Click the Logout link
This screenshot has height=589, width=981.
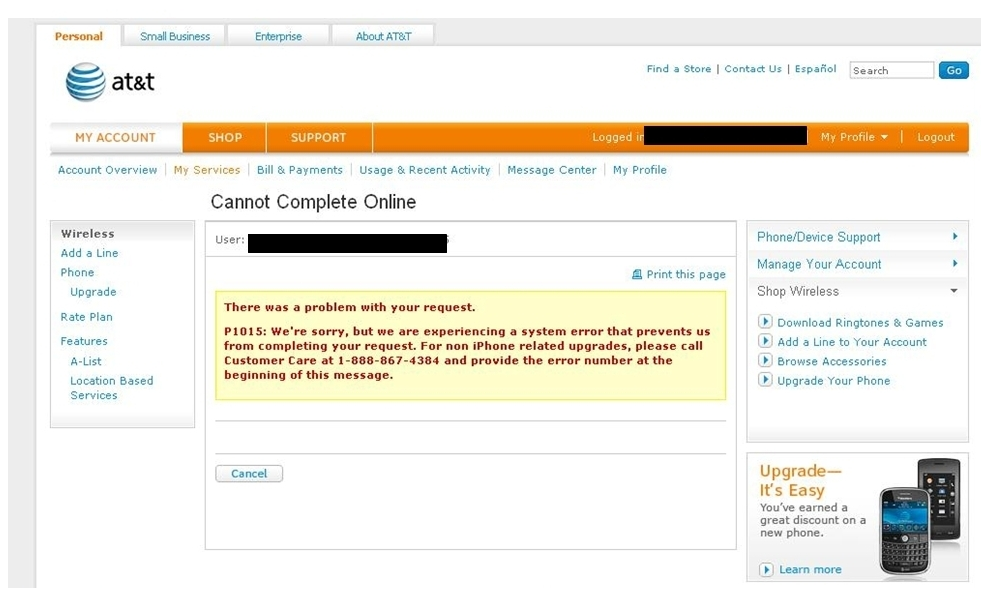coord(936,137)
